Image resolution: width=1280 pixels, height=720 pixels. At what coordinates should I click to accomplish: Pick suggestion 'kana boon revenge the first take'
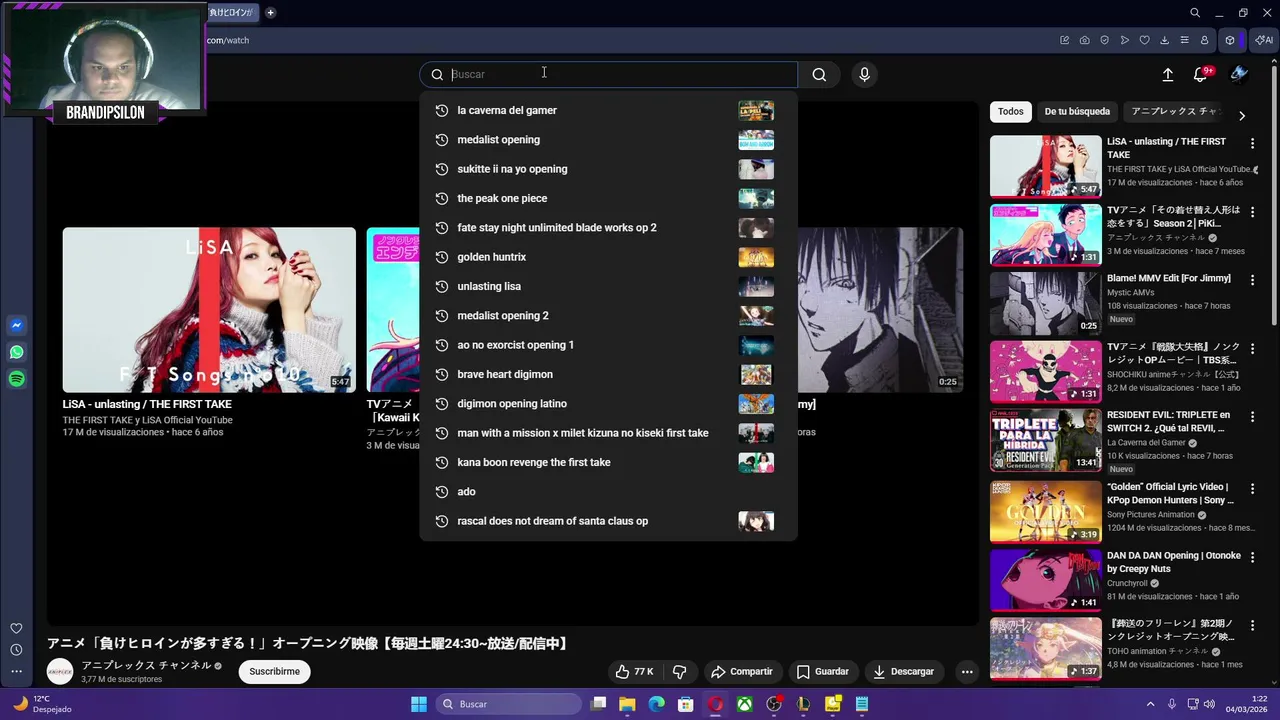click(x=608, y=462)
